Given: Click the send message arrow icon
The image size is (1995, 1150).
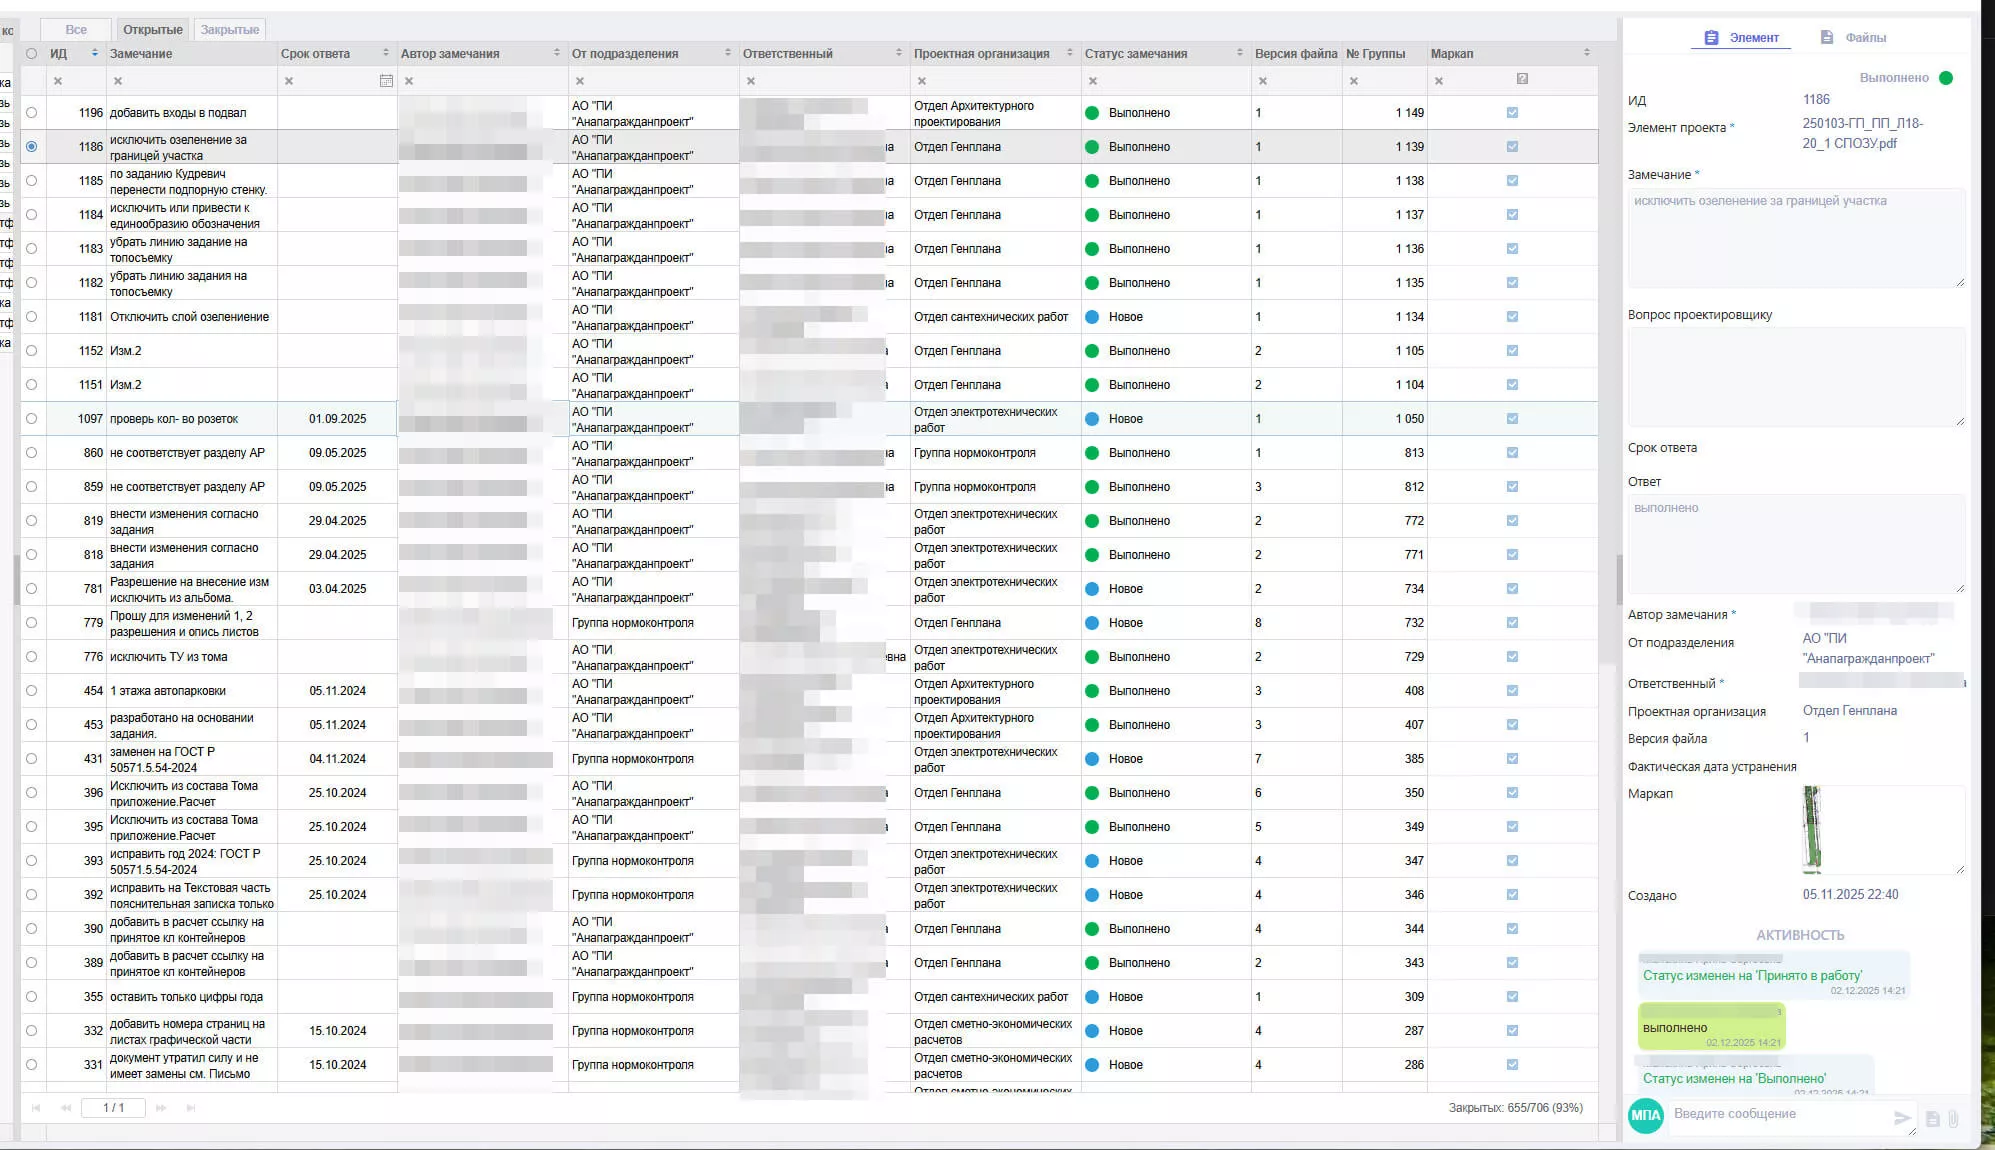Looking at the screenshot, I should pos(1902,1118).
